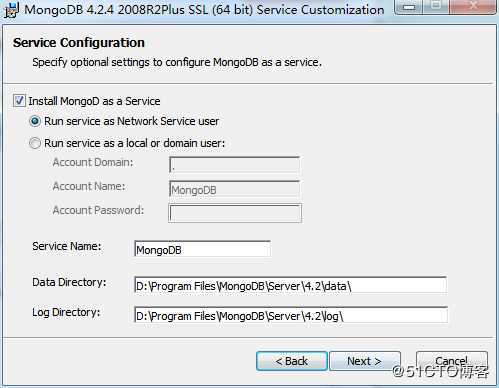This screenshot has width=499, height=388.
Task: Click the 'Account Domain:' label
Action: tap(93, 162)
